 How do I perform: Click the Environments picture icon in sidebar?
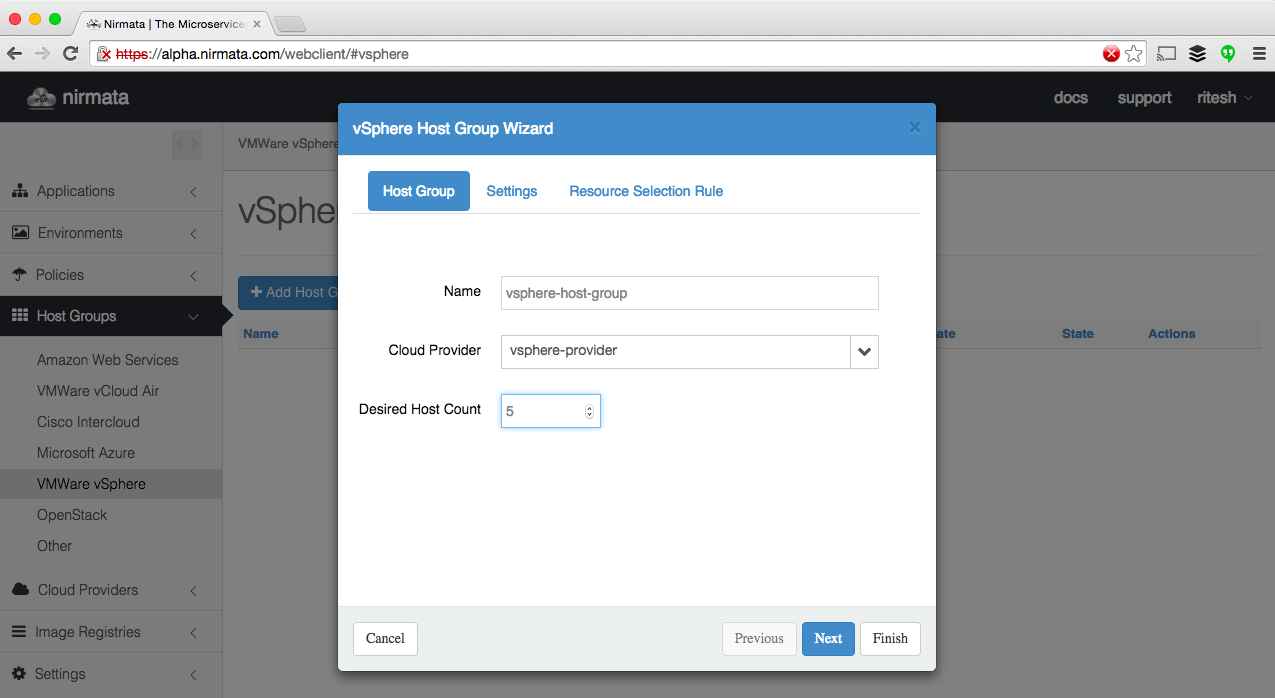pos(20,233)
